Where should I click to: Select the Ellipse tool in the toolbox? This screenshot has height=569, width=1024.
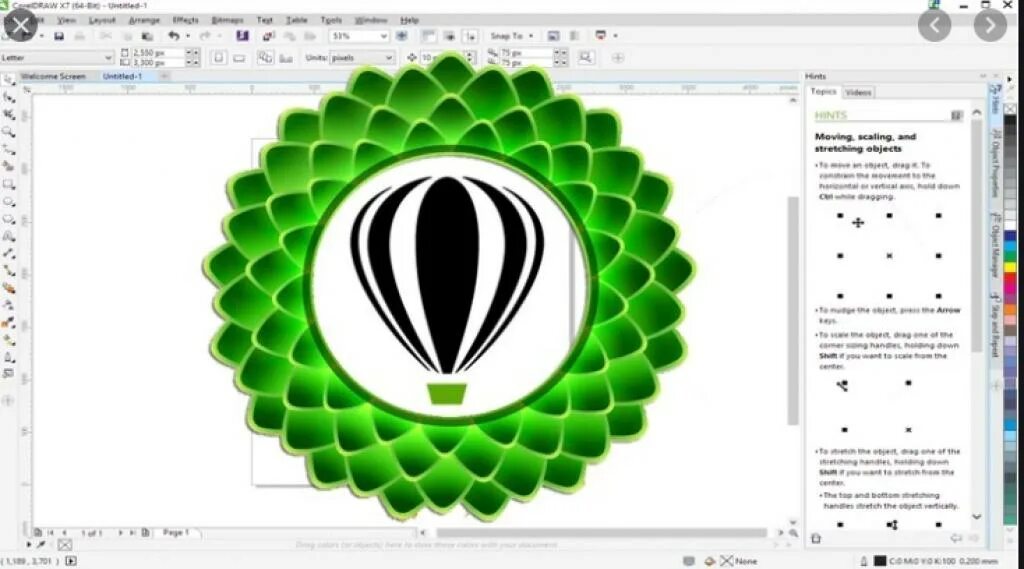tap(8, 202)
